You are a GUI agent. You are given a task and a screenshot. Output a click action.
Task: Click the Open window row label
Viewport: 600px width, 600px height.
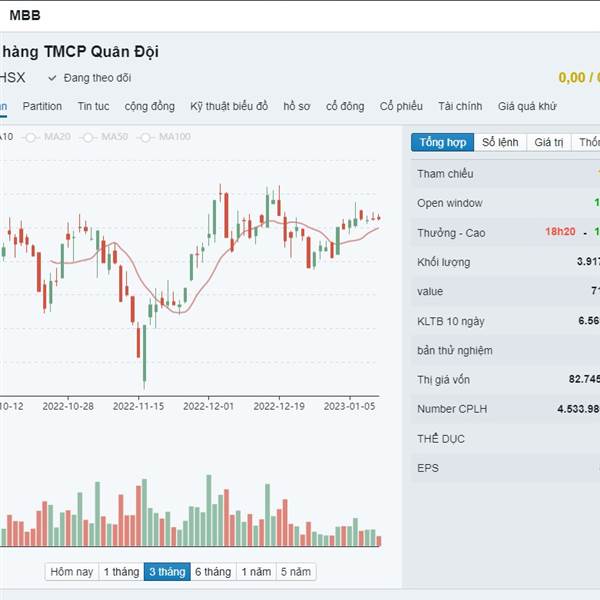point(450,203)
